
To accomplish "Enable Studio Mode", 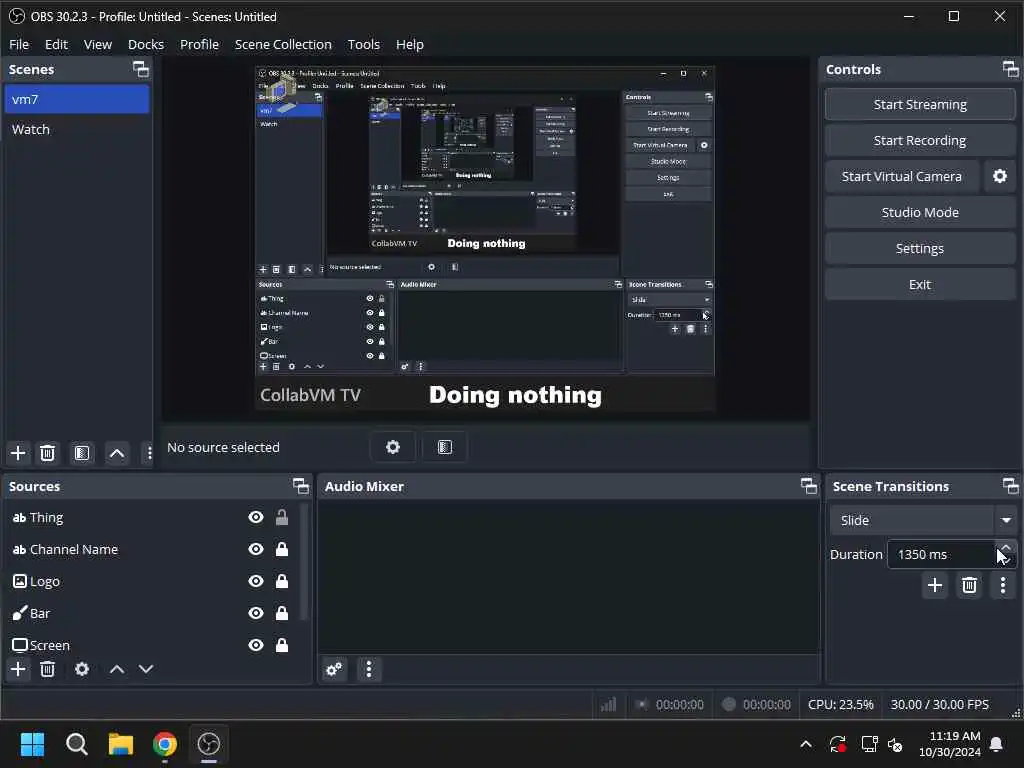I will coord(920,212).
